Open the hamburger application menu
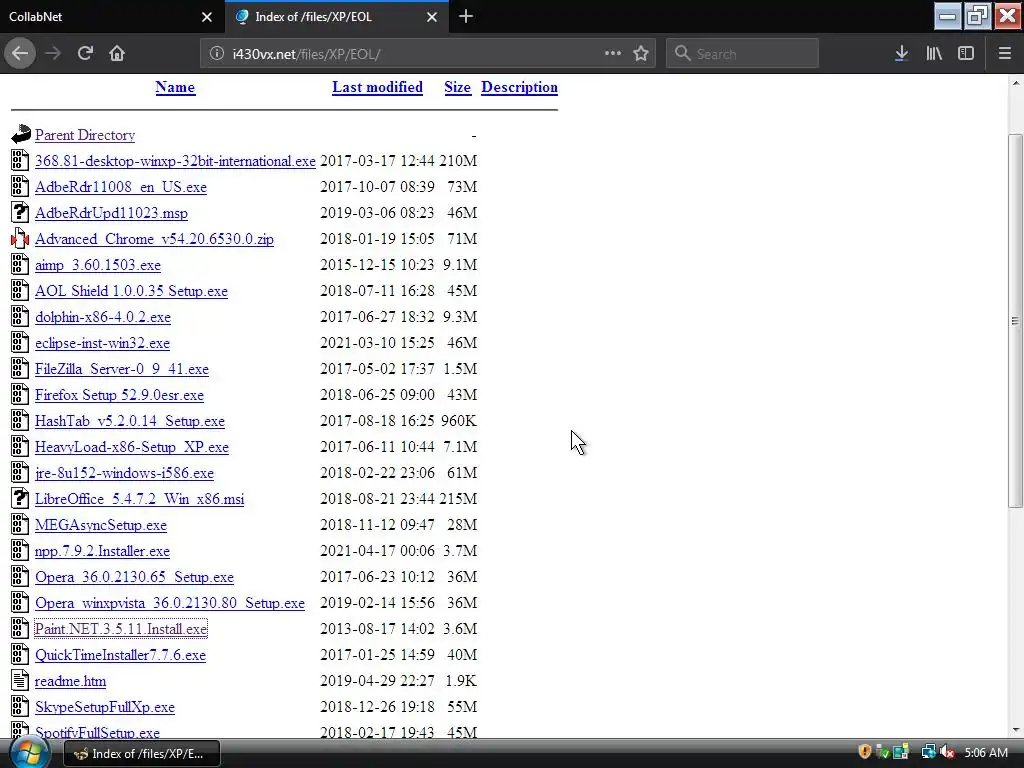The height and width of the screenshot is (768, 1024). click(1004, 54)
